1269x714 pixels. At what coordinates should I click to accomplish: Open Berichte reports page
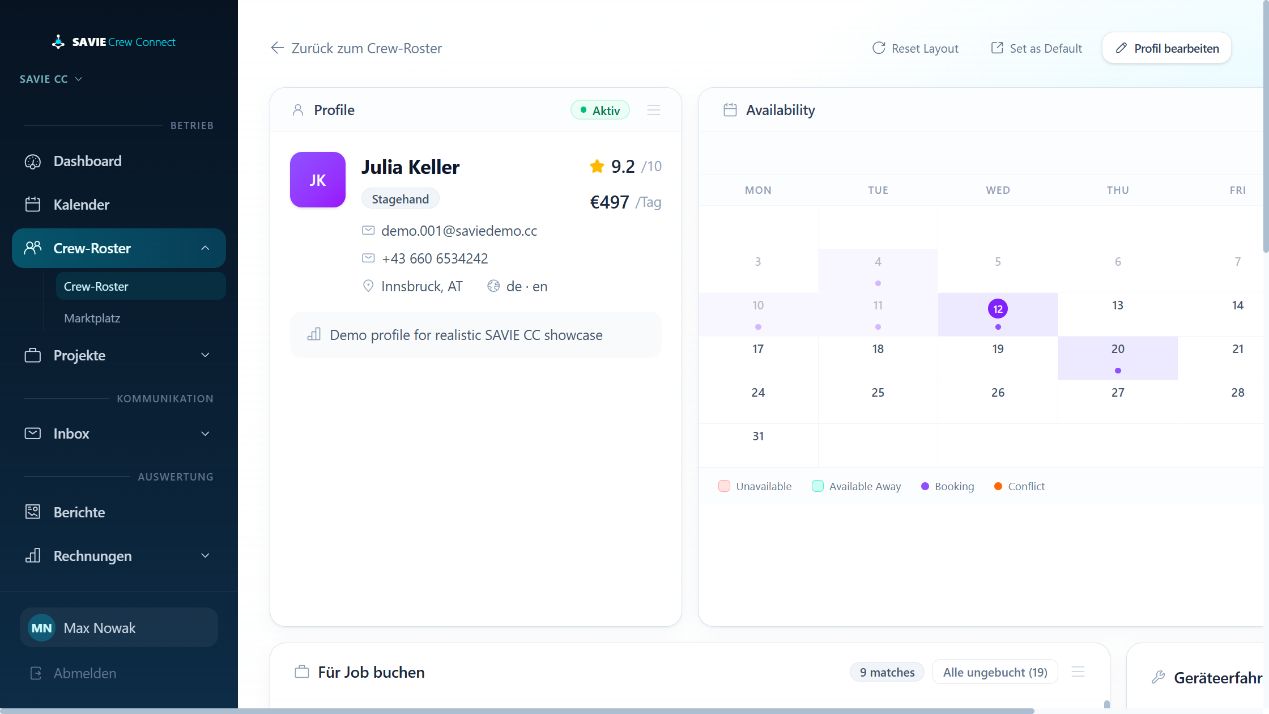(x=119, y=512)
